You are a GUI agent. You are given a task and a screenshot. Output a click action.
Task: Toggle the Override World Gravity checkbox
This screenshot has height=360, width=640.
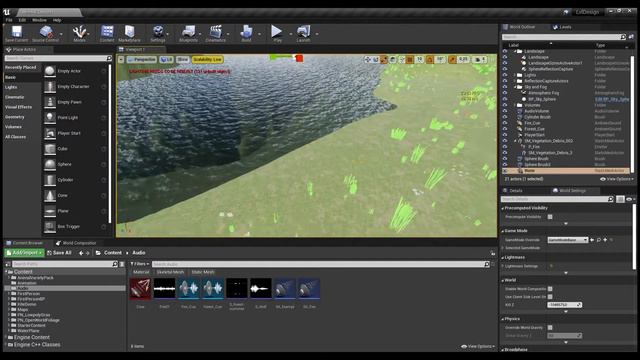[x=550, y=328]
